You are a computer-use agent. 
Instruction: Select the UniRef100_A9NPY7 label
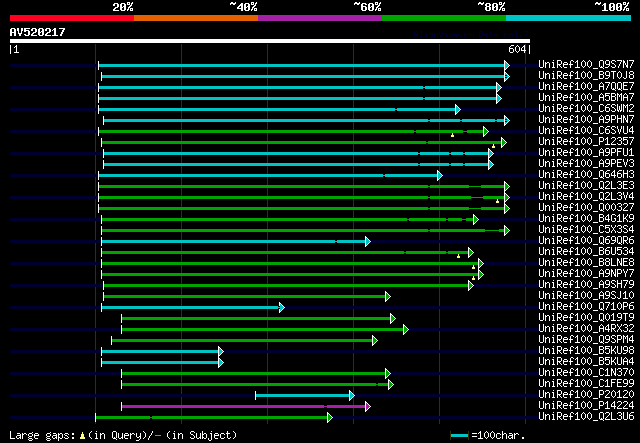[586, 274]
